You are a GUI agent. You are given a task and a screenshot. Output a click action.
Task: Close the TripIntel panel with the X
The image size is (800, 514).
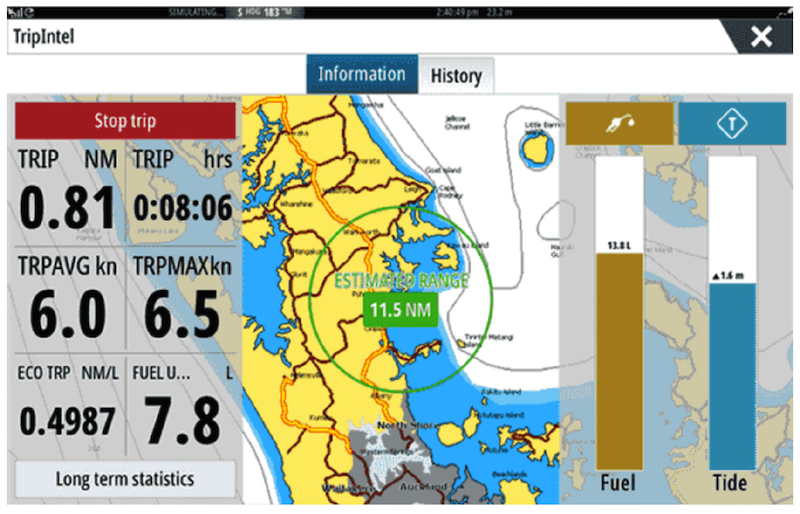click(761, 37)
